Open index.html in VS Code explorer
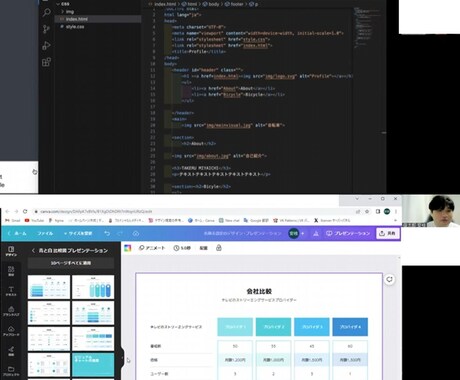Viewport: 460px width, 380px height. coord(77,19)
